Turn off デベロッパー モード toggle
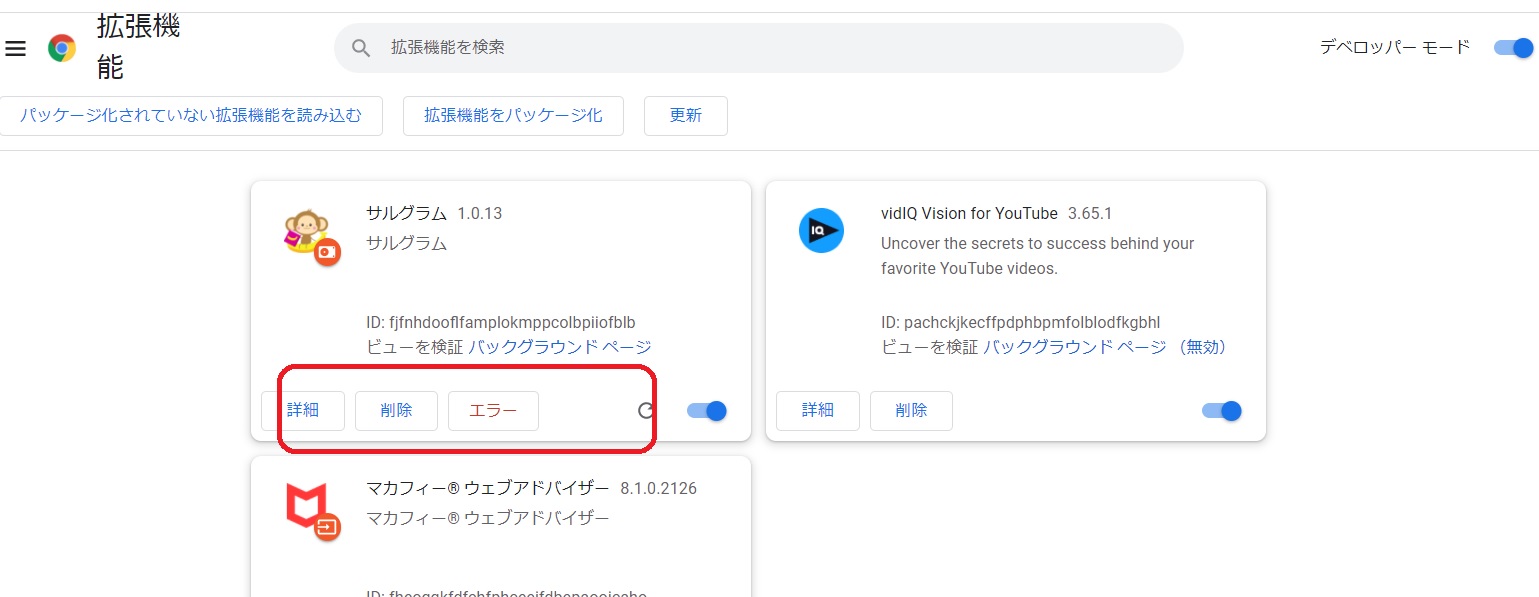Viewport: 1539px width, 597px height. (1513, 48)
